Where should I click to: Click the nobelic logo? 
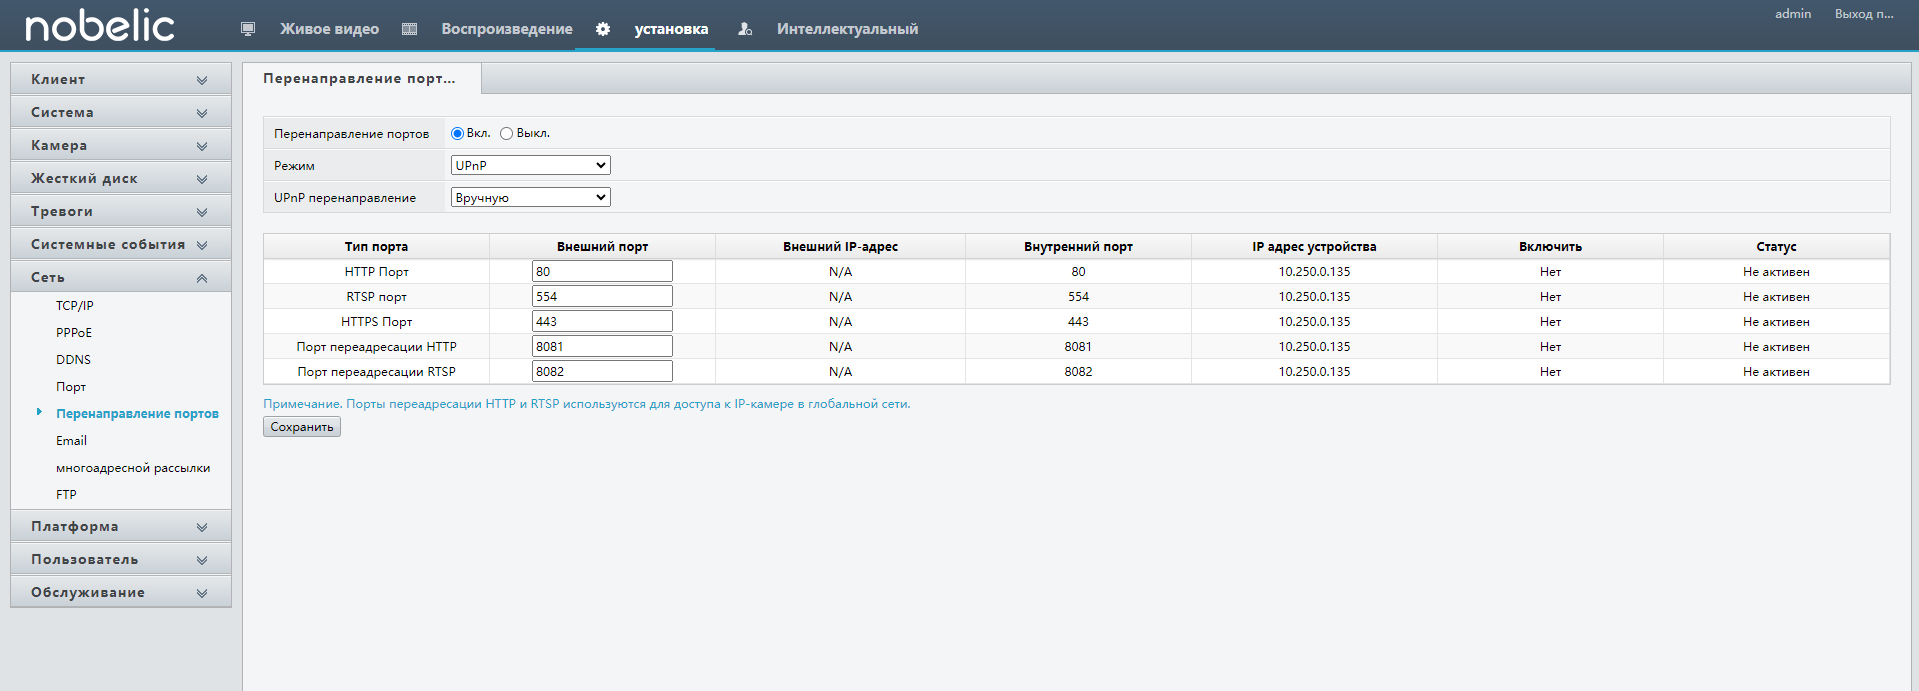click(x=100, y=26)
